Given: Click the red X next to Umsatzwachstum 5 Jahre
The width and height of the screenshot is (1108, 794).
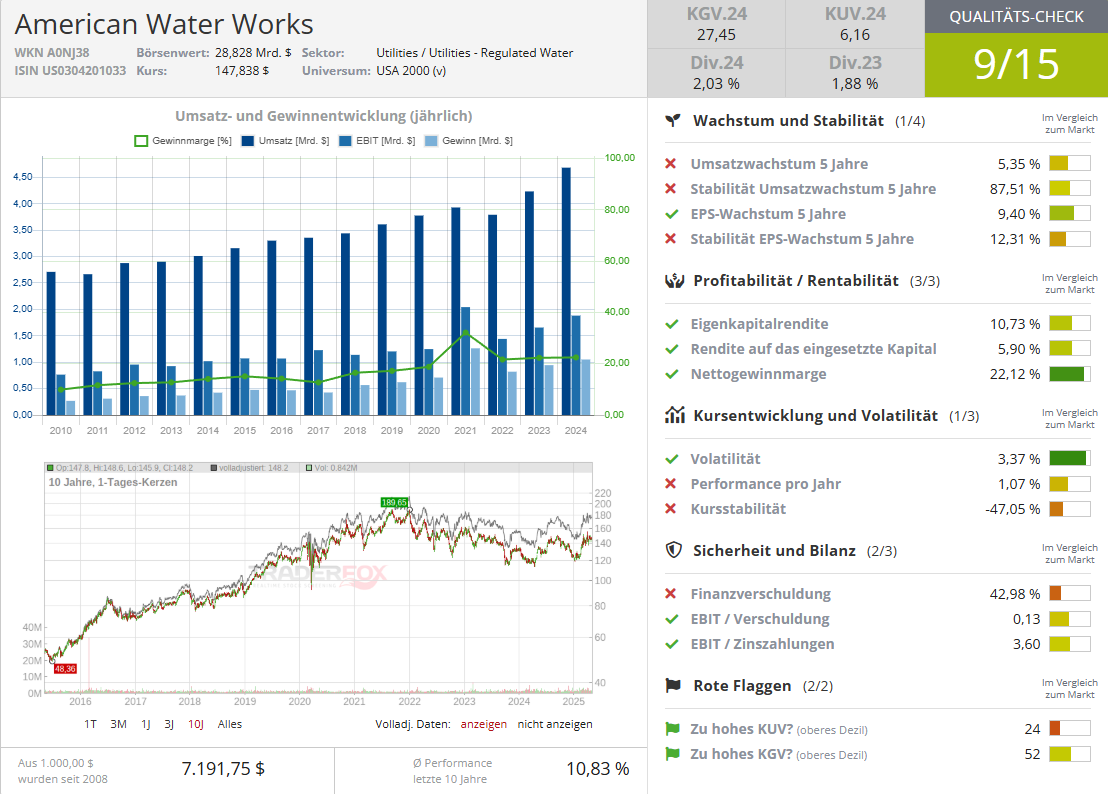Looking at the screenshot, I should coord(671,164).
